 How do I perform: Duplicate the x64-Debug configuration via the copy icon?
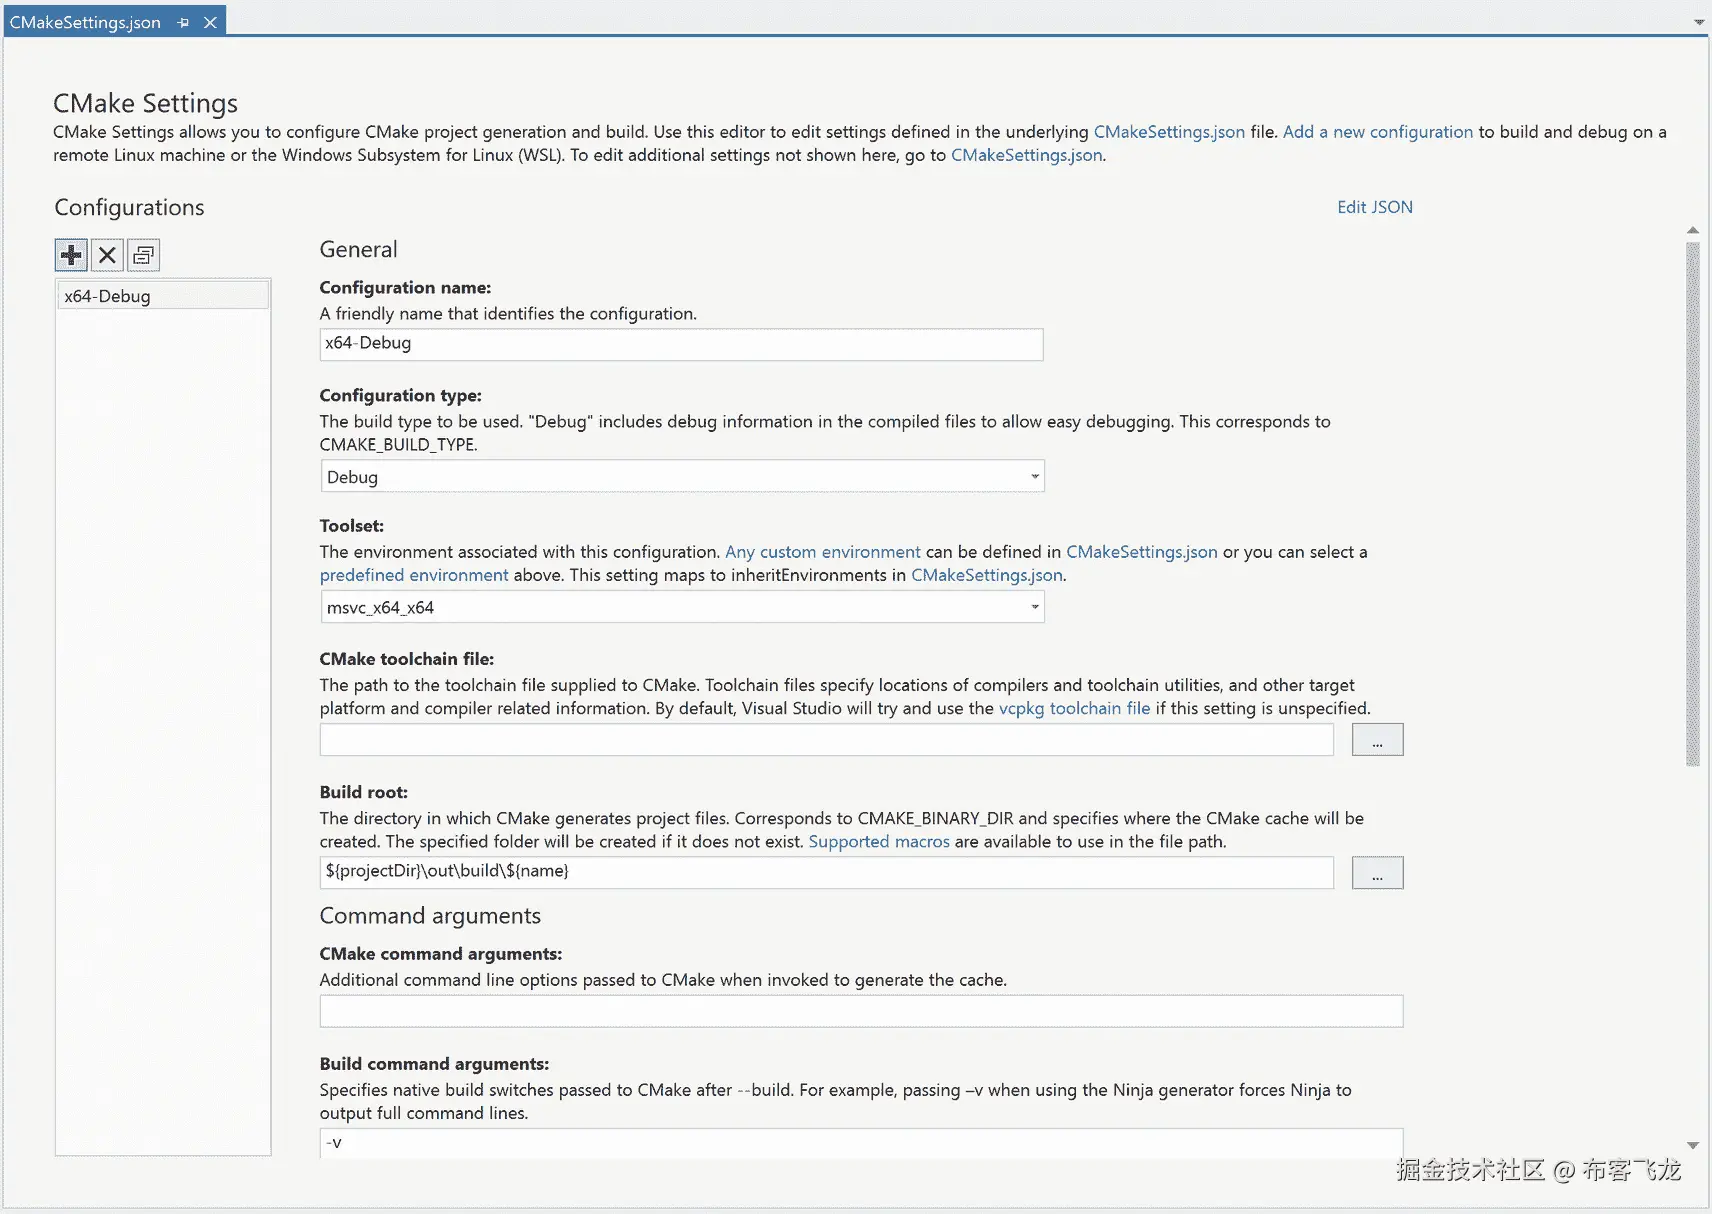pyautogui.click(x=143, y=255)
